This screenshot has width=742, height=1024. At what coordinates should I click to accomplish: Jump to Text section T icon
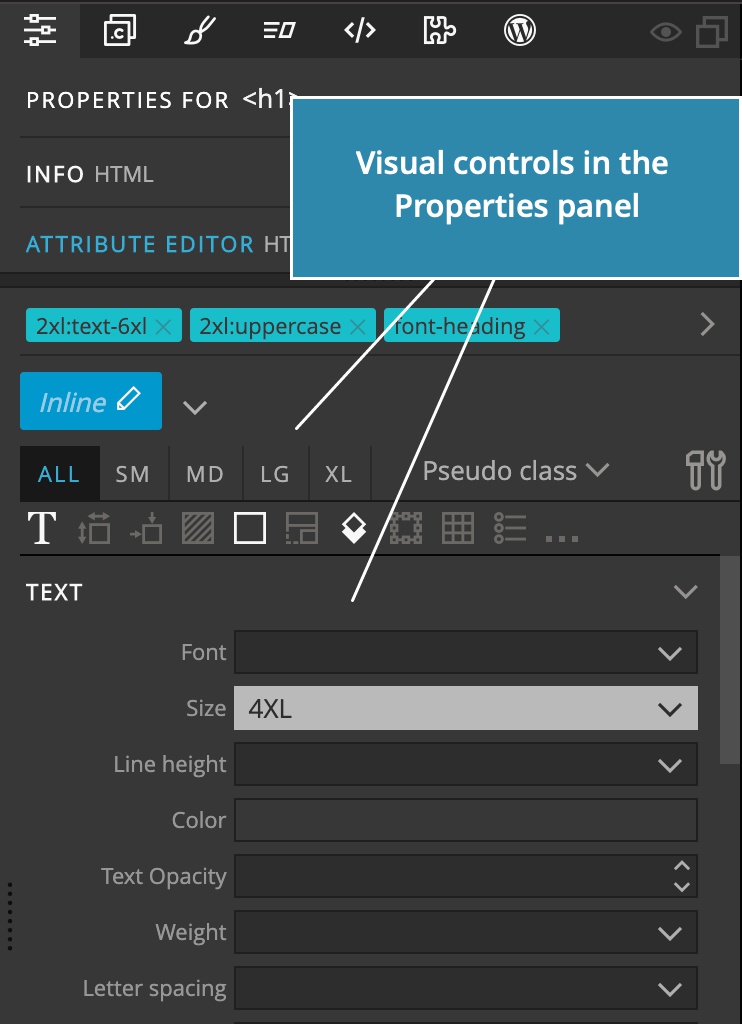tap(41, 528)
